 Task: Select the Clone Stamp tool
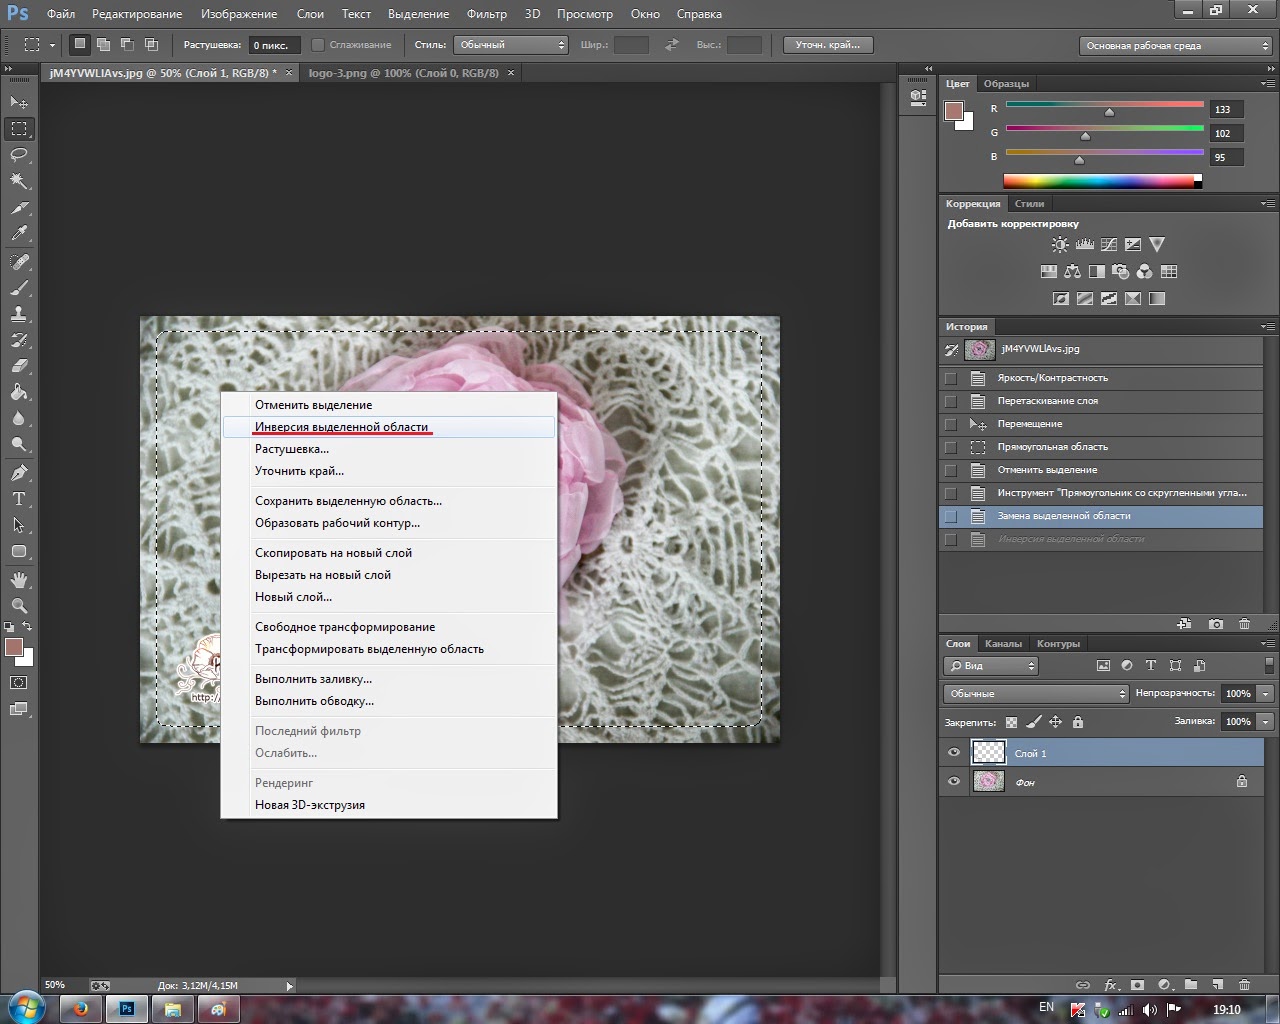(19, 314)
